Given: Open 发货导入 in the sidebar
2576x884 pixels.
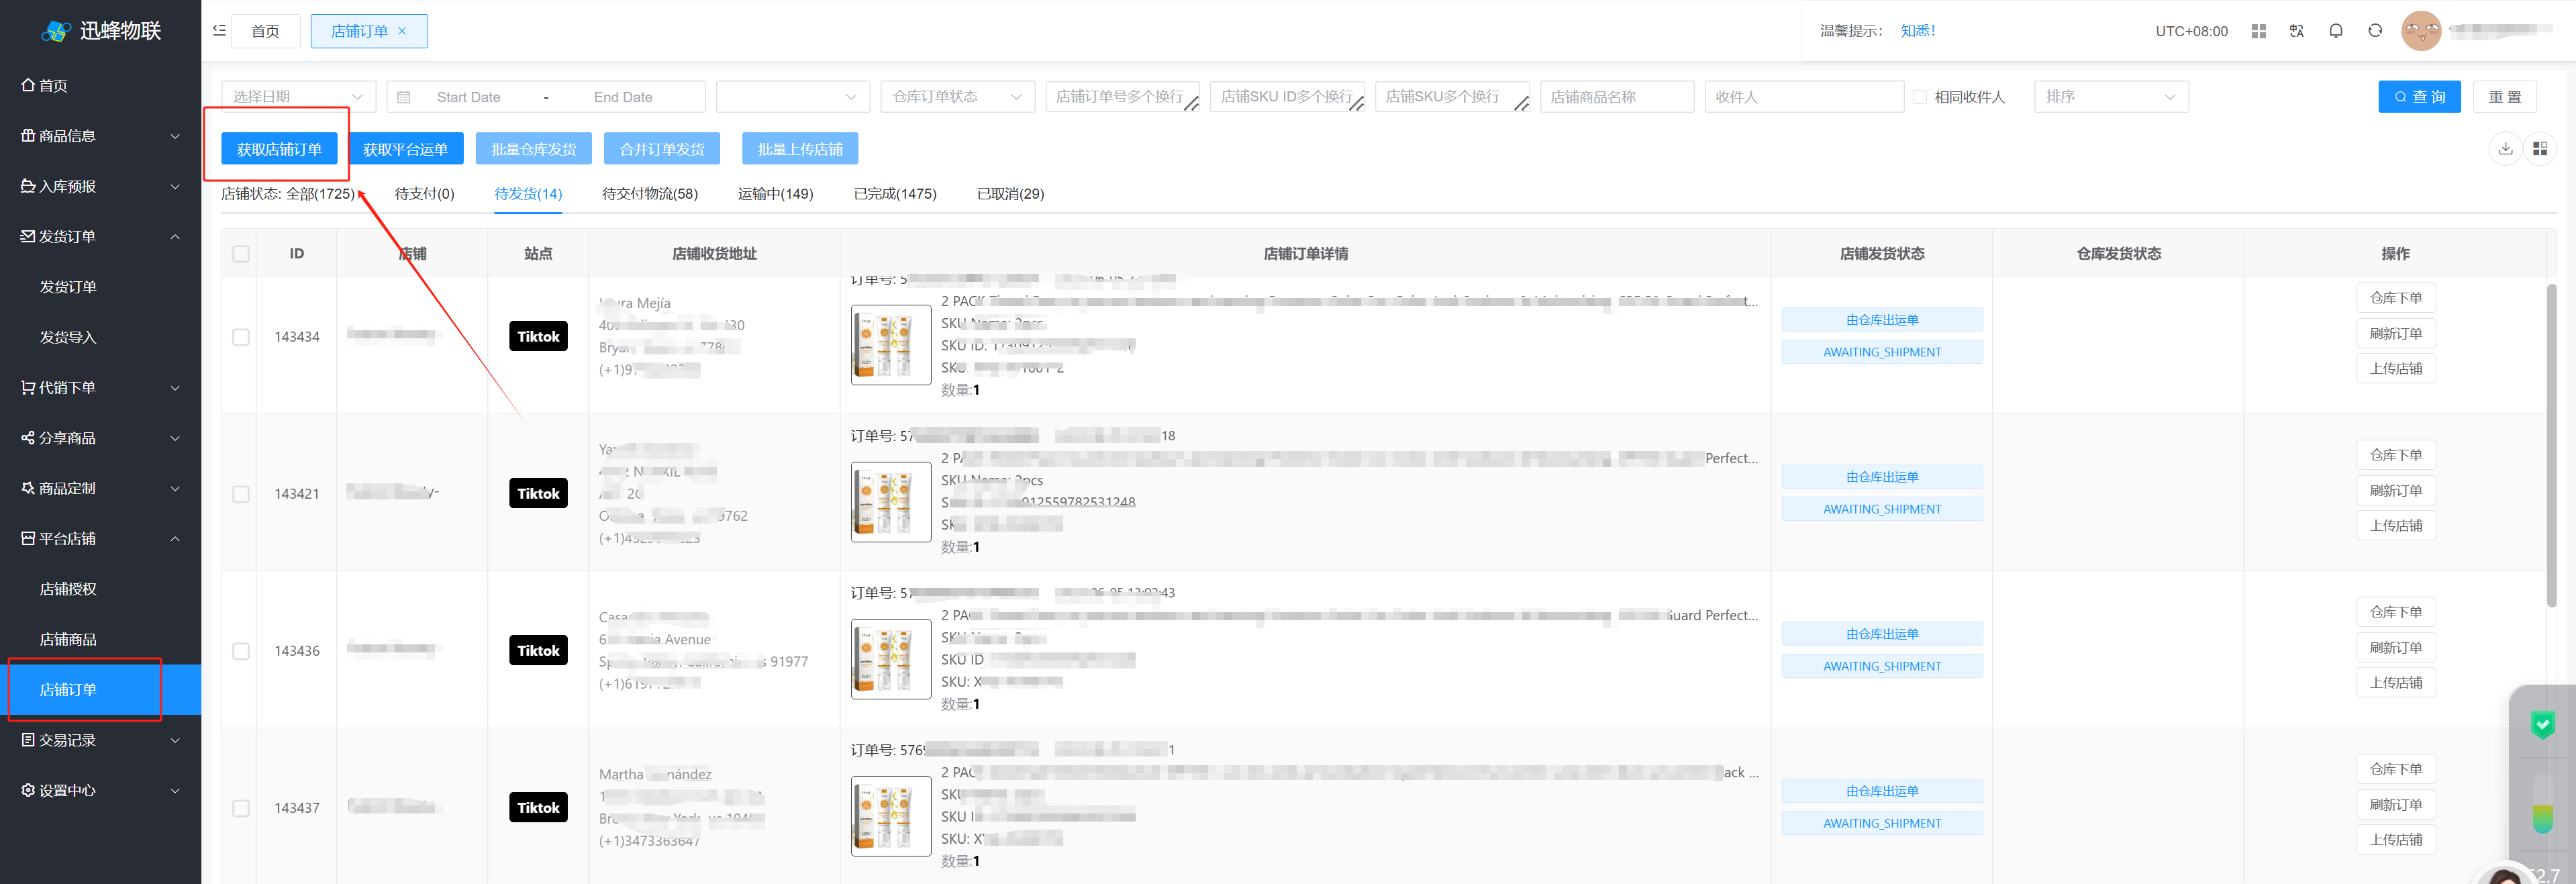Looking at the screenshot, I should click(x=100, y=337).
